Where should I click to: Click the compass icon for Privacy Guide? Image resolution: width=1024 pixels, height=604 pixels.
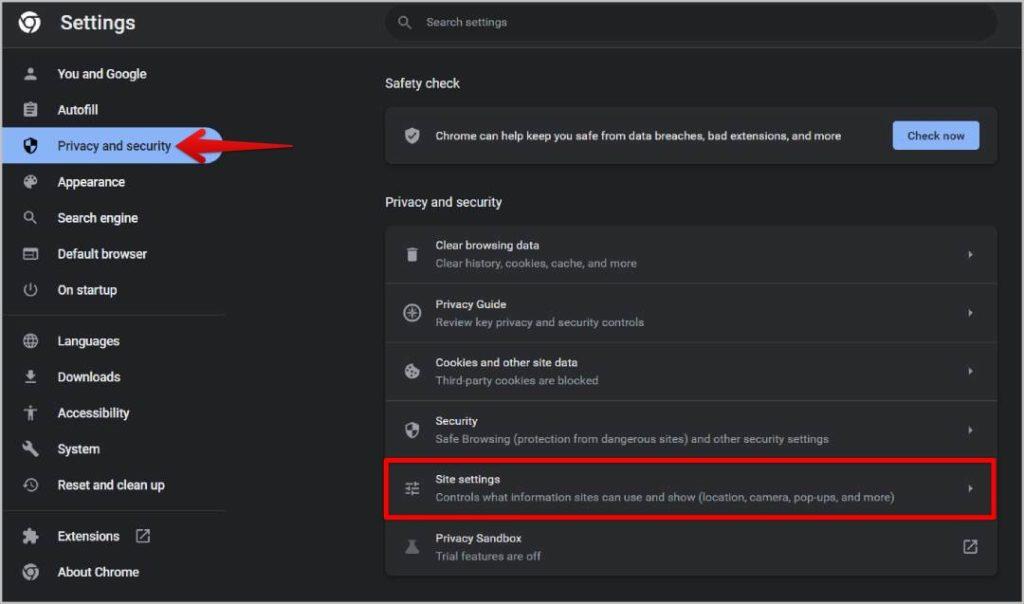(x=411, y=313)
